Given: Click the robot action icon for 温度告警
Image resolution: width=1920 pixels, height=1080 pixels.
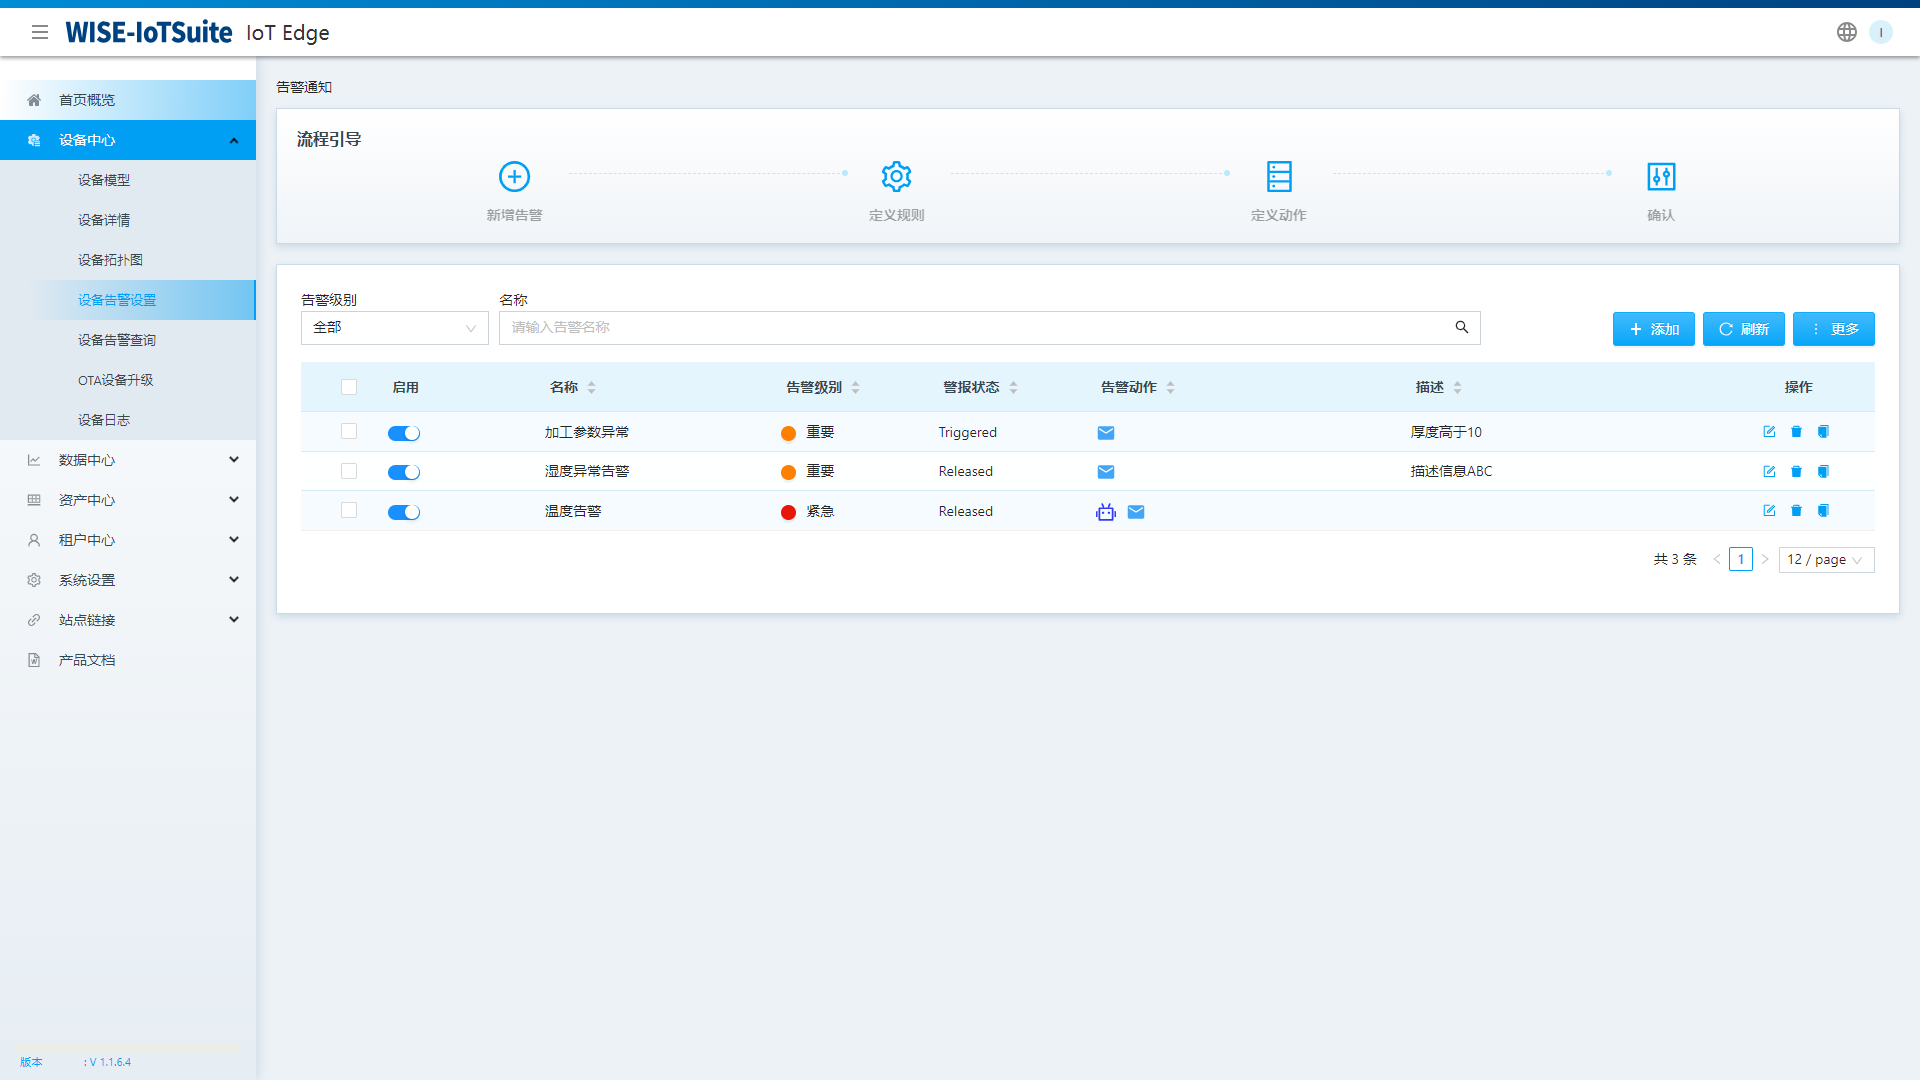Looking at the screenshot, I should (x=1105, y=511).
